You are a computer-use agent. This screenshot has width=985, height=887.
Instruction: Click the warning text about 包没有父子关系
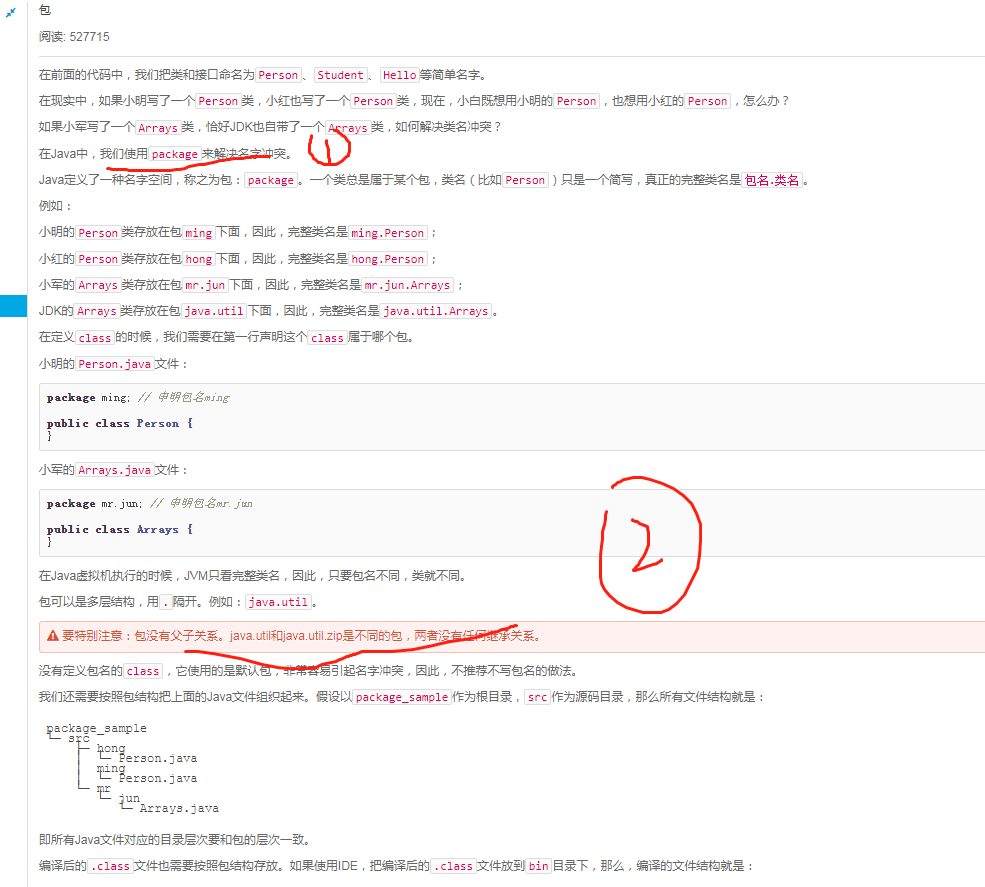pyautogui.click(x=302, y=636)
